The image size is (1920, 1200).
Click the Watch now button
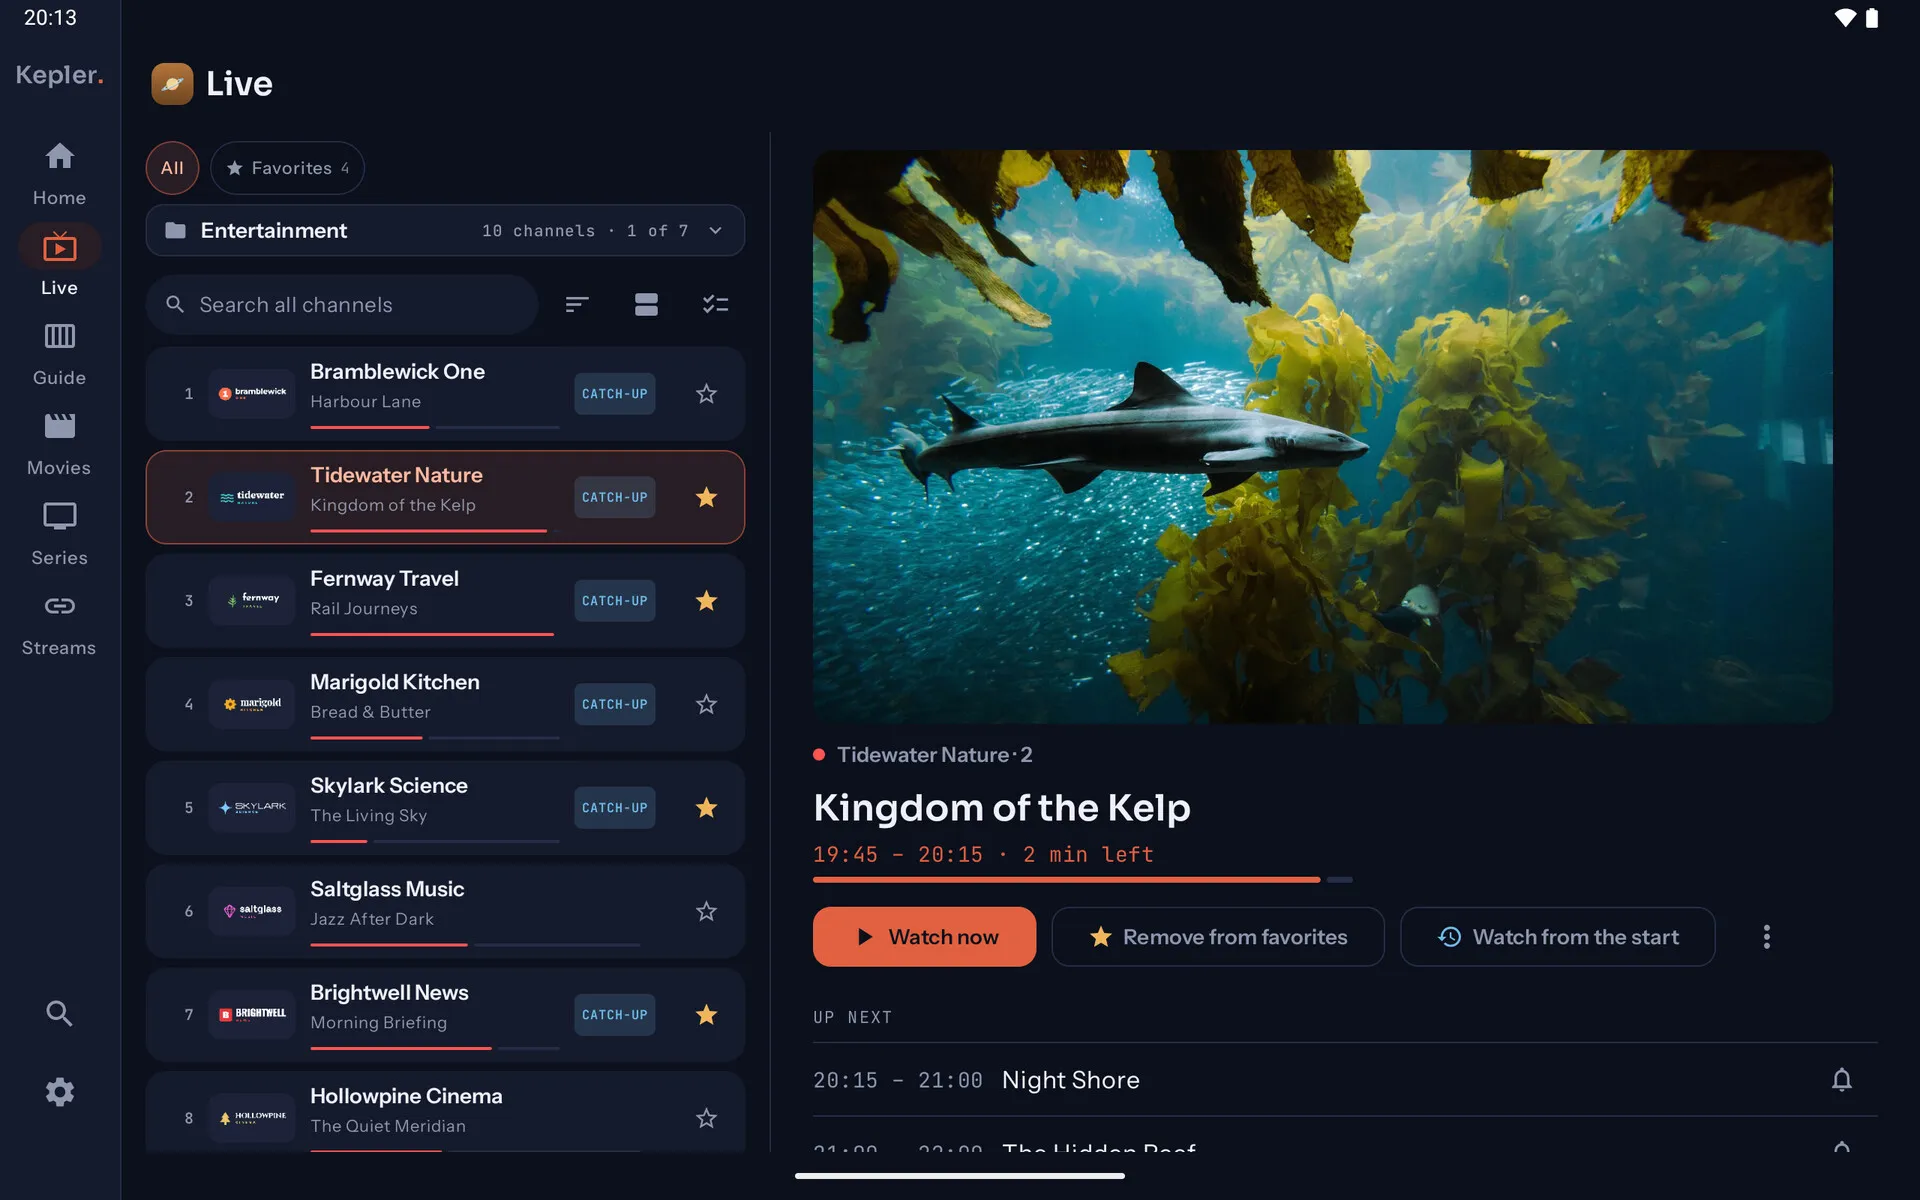[924, 937]
